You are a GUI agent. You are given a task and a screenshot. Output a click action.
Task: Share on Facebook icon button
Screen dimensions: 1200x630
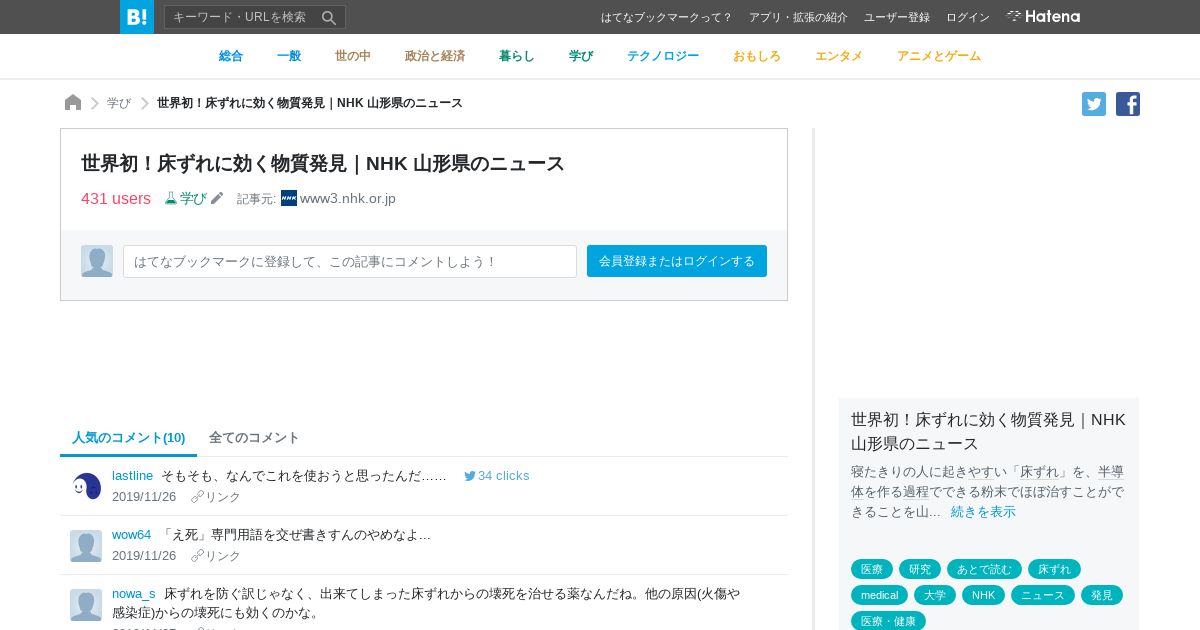coord(1128,104)
